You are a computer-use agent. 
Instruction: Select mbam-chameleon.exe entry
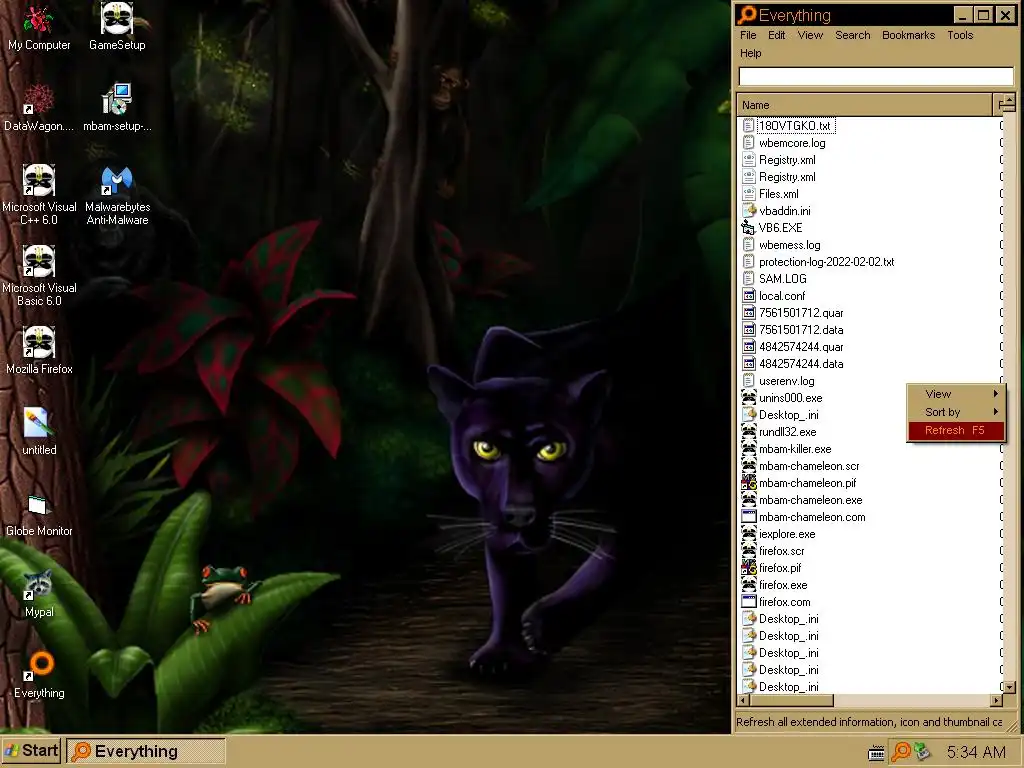click(810, 500)
